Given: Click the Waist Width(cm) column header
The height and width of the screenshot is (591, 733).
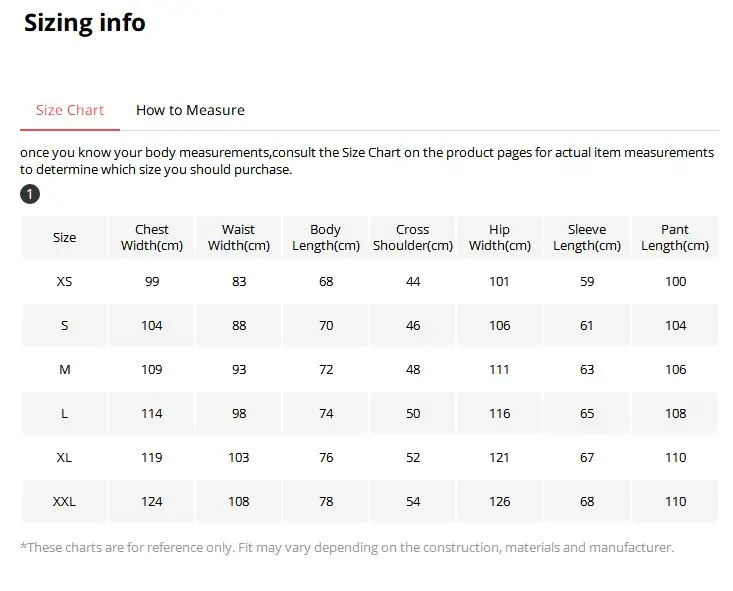Looking at the screenshot, I should (x=238, y=238).
